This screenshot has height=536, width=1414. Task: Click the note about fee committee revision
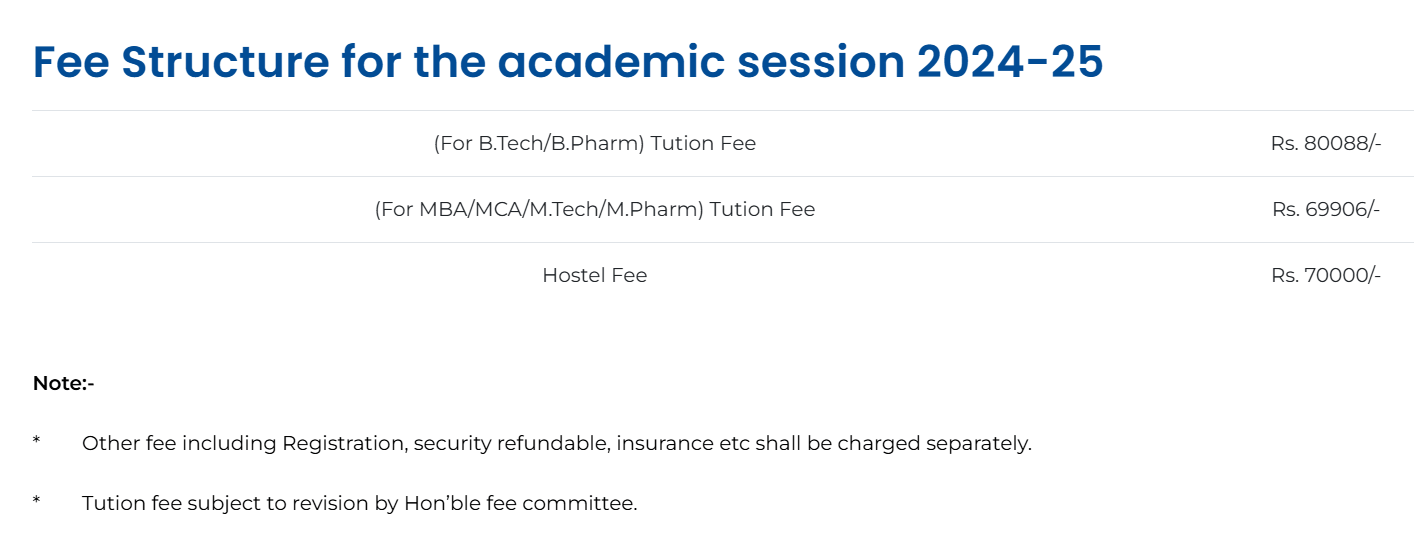pyautogui.click(x=359, y=503)
